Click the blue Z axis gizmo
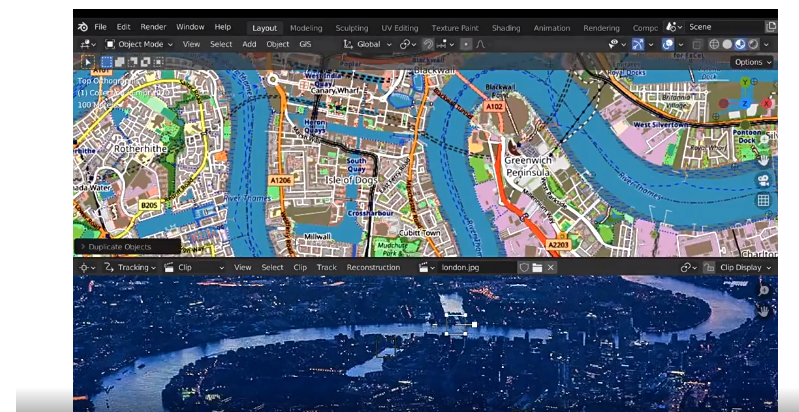The image size is (799, 412). 744,104
